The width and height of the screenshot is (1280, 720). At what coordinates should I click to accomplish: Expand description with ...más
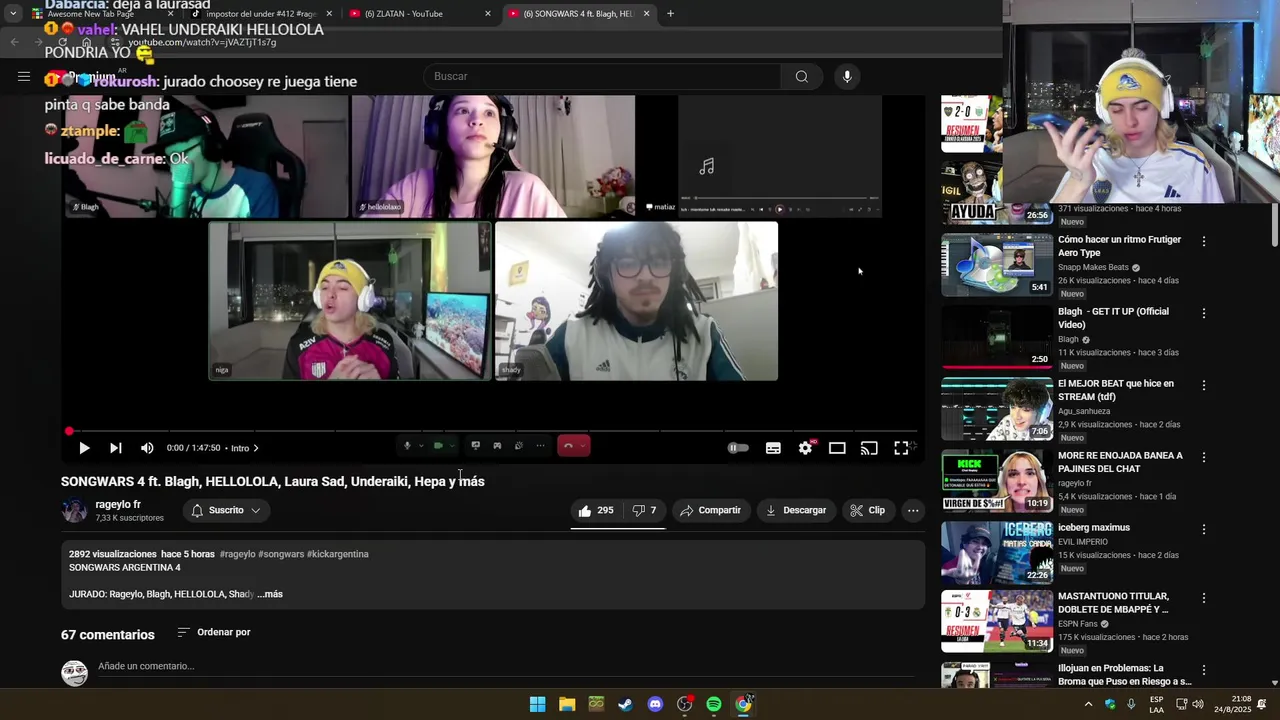[x=270, y=594]
